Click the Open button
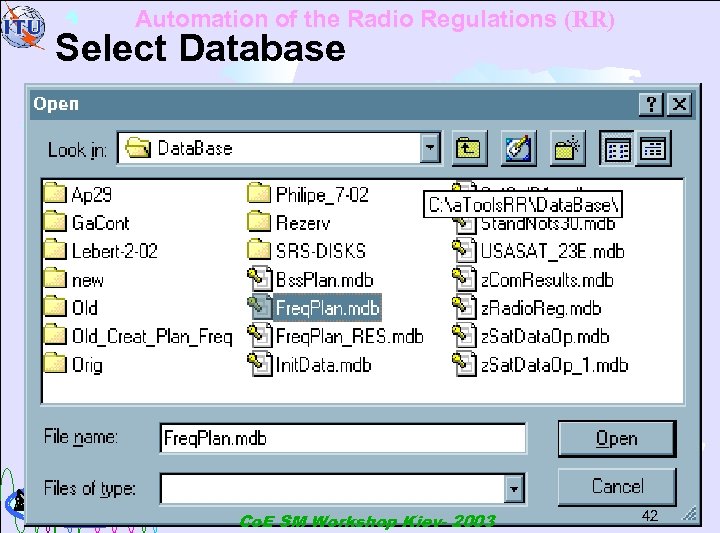 (617, 439)
